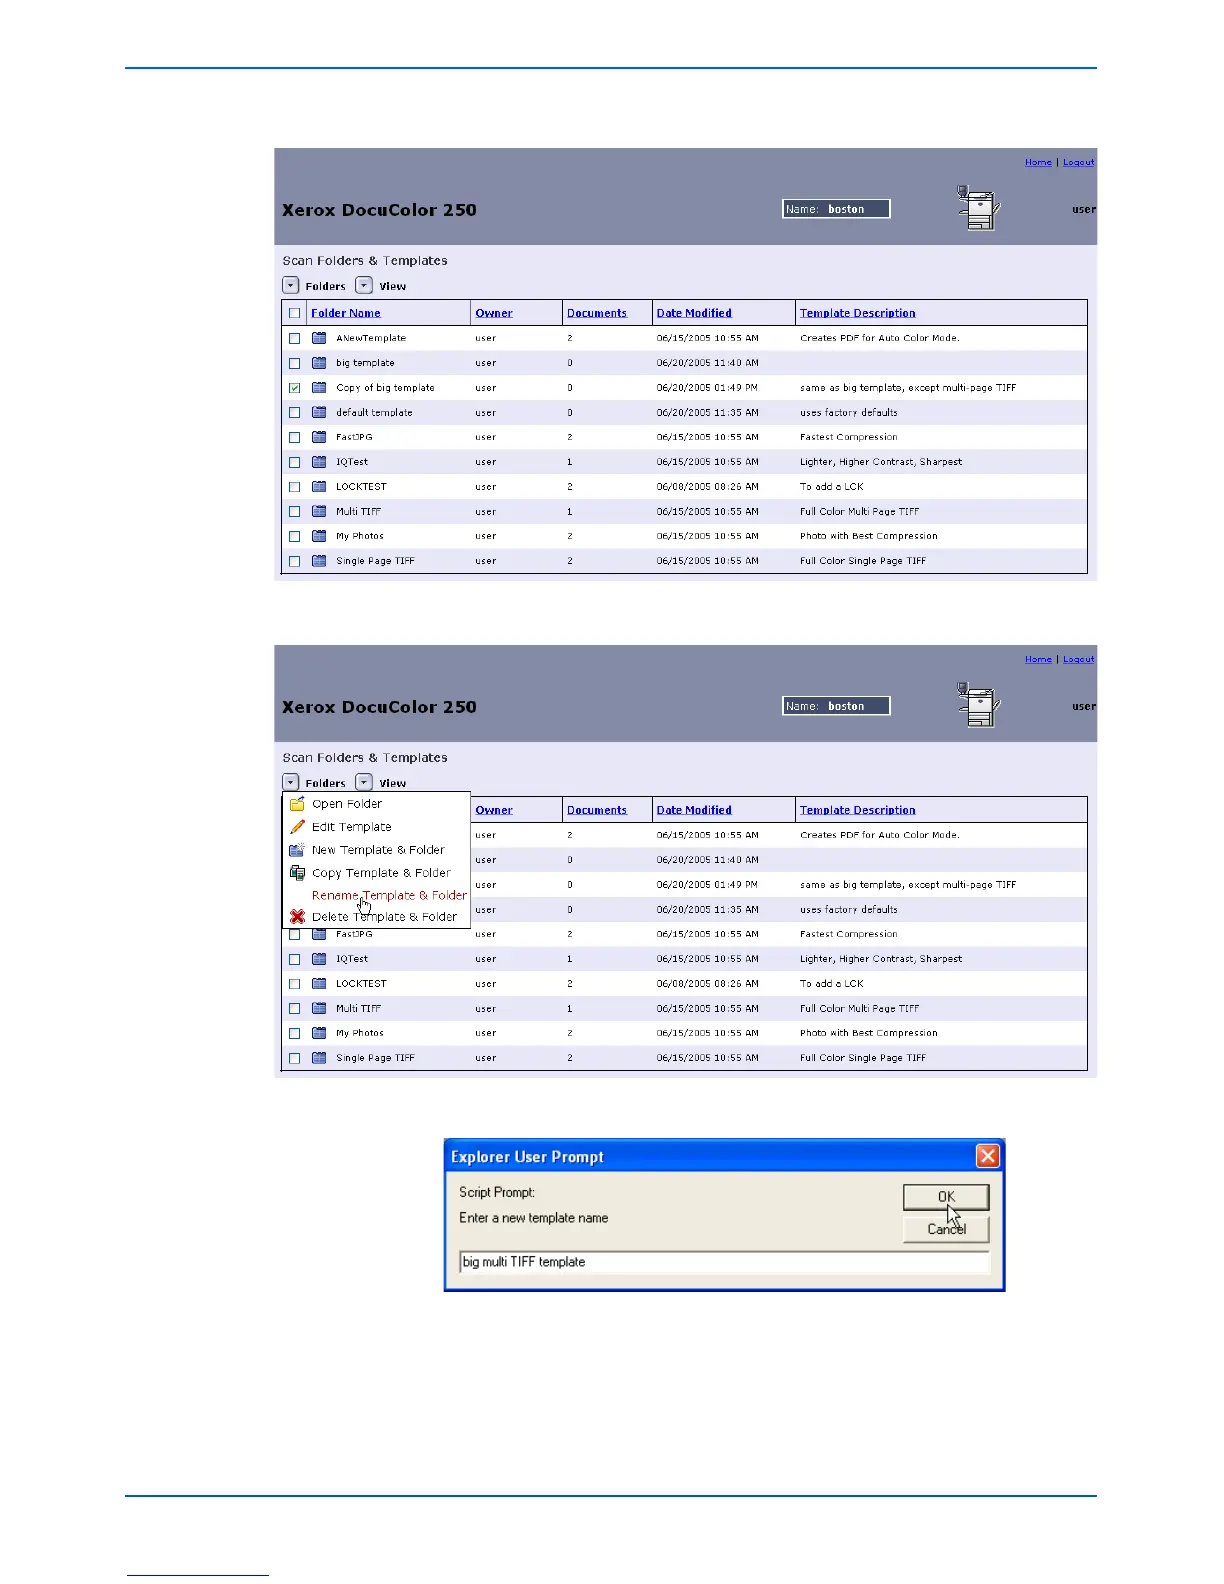The image size is (1224, 1584).
Task: Select New Template & Folder menu entry
Action: tap(378, 850)
